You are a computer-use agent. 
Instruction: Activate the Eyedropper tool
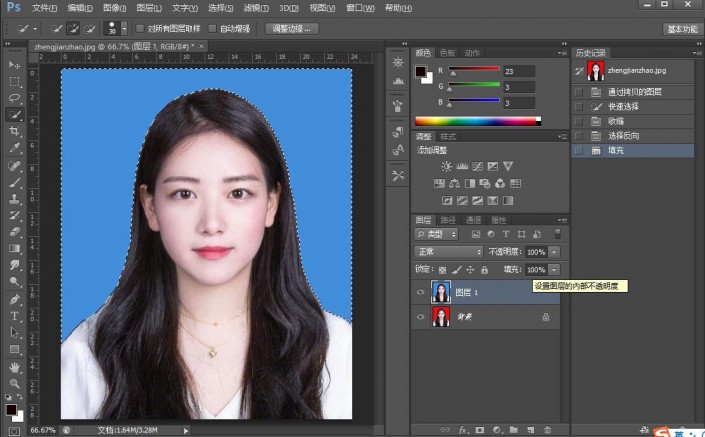pos(15,147)
